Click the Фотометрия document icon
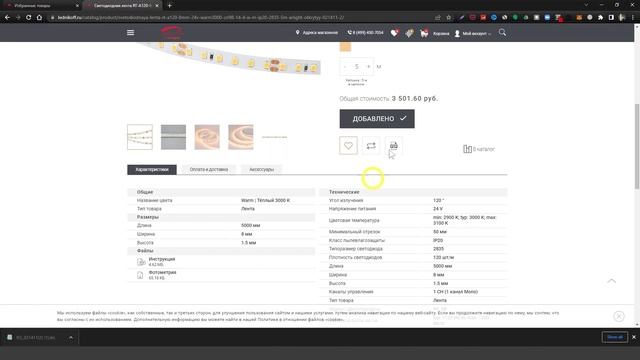The width and height of the screenshot is (640, 360). click(x=140, y=275)
